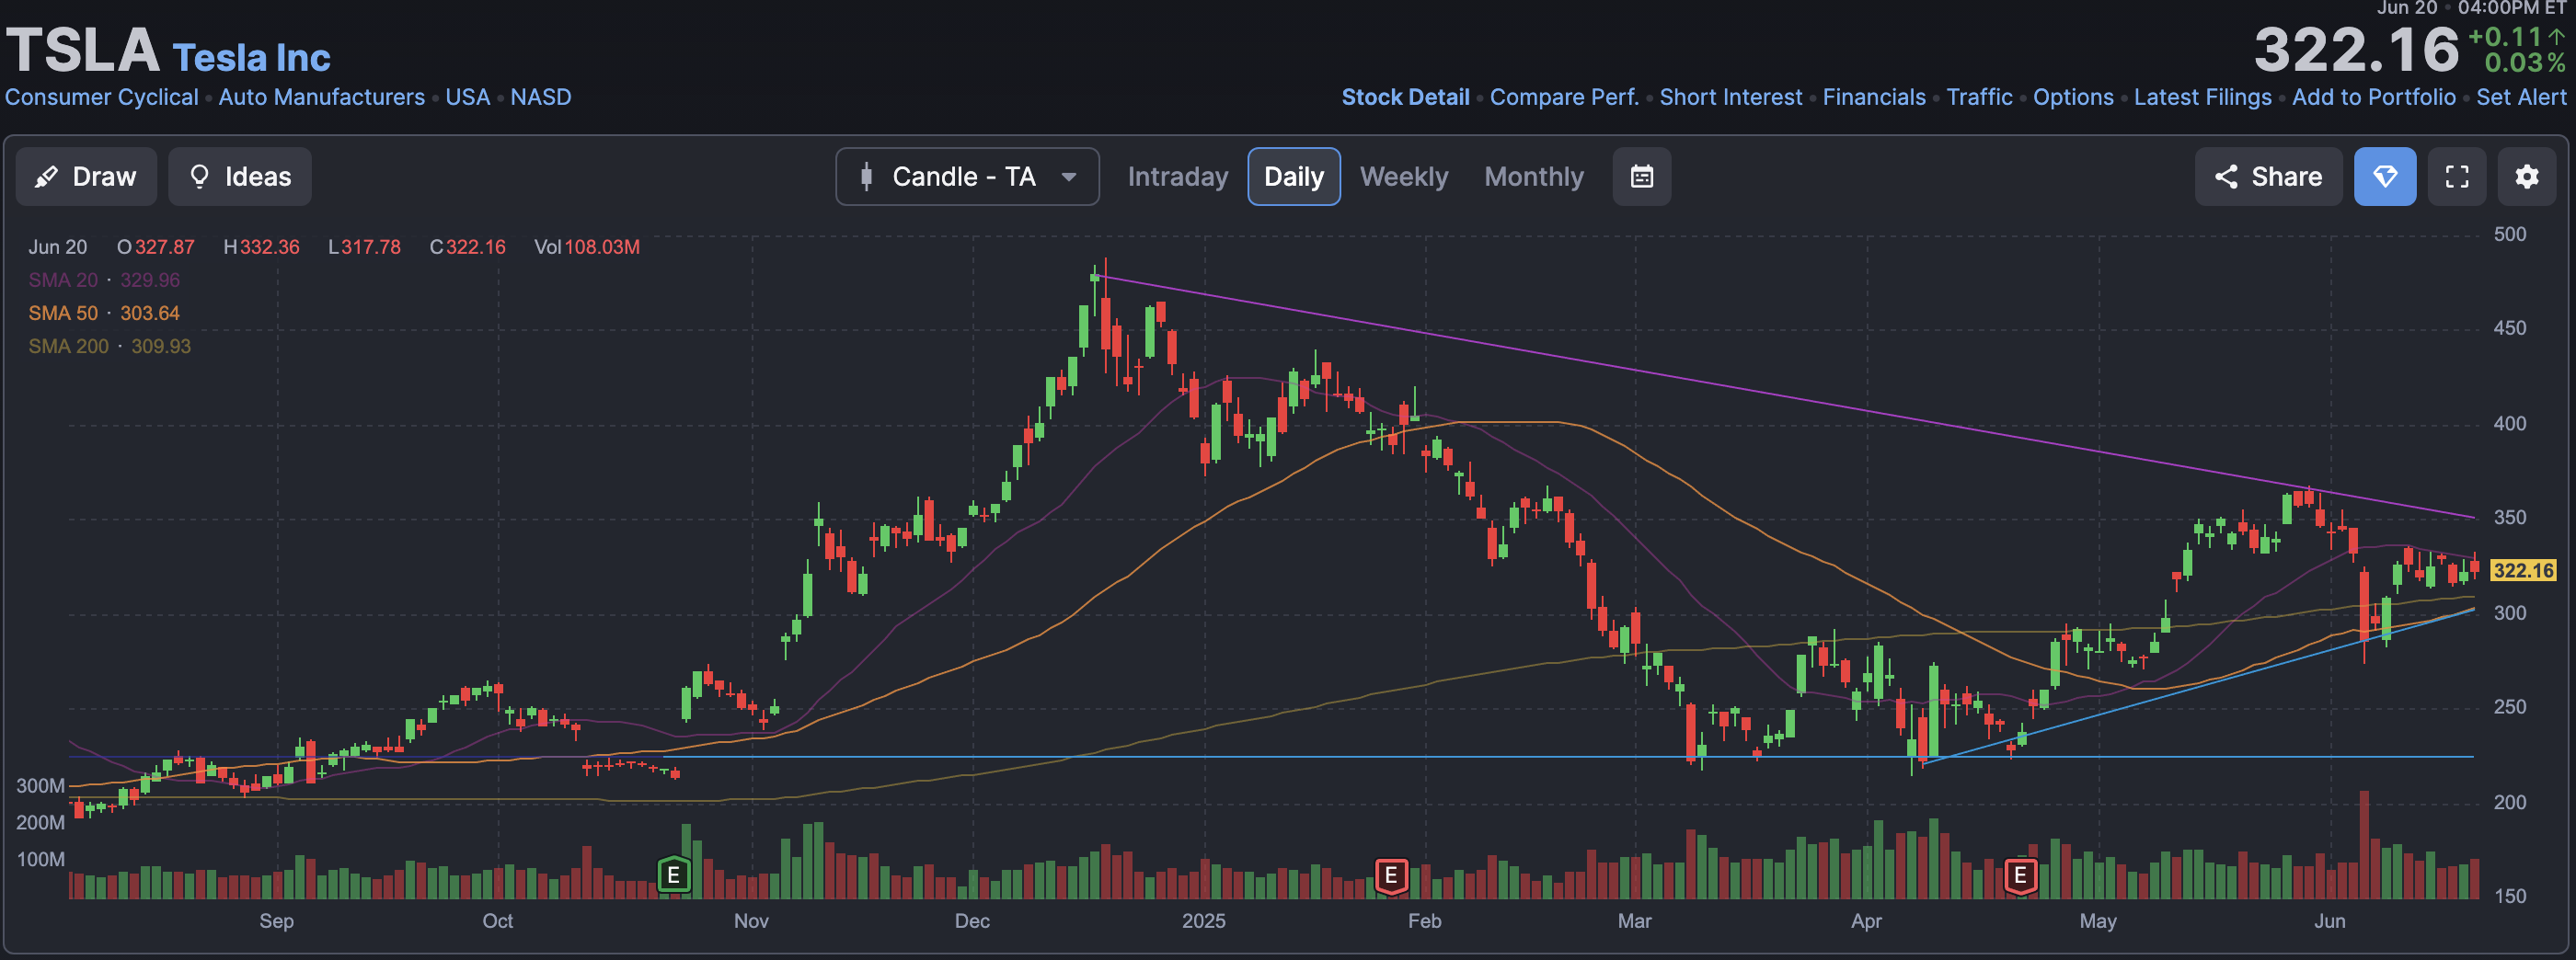Switch to Monthly timeframe
The width and height of the screenshot is (2576, 960).
tap(1533, 177)
